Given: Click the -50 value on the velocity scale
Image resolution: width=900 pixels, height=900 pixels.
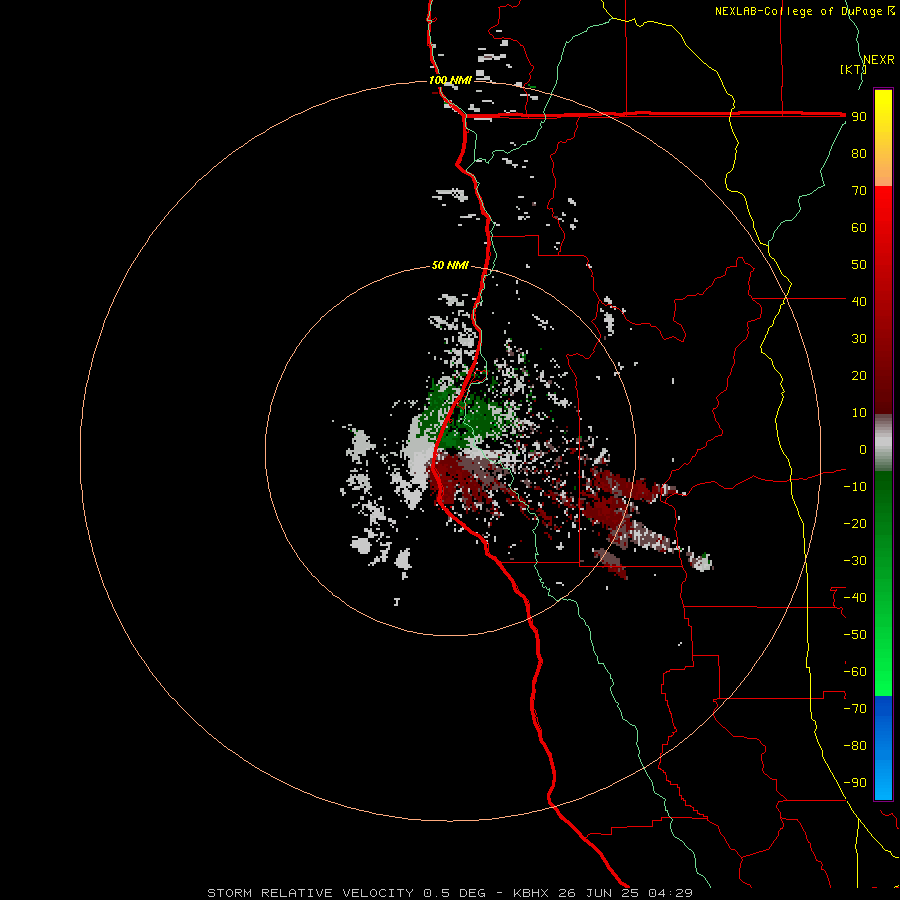Looking at the screenshot, I should click(x=855, y=635).
